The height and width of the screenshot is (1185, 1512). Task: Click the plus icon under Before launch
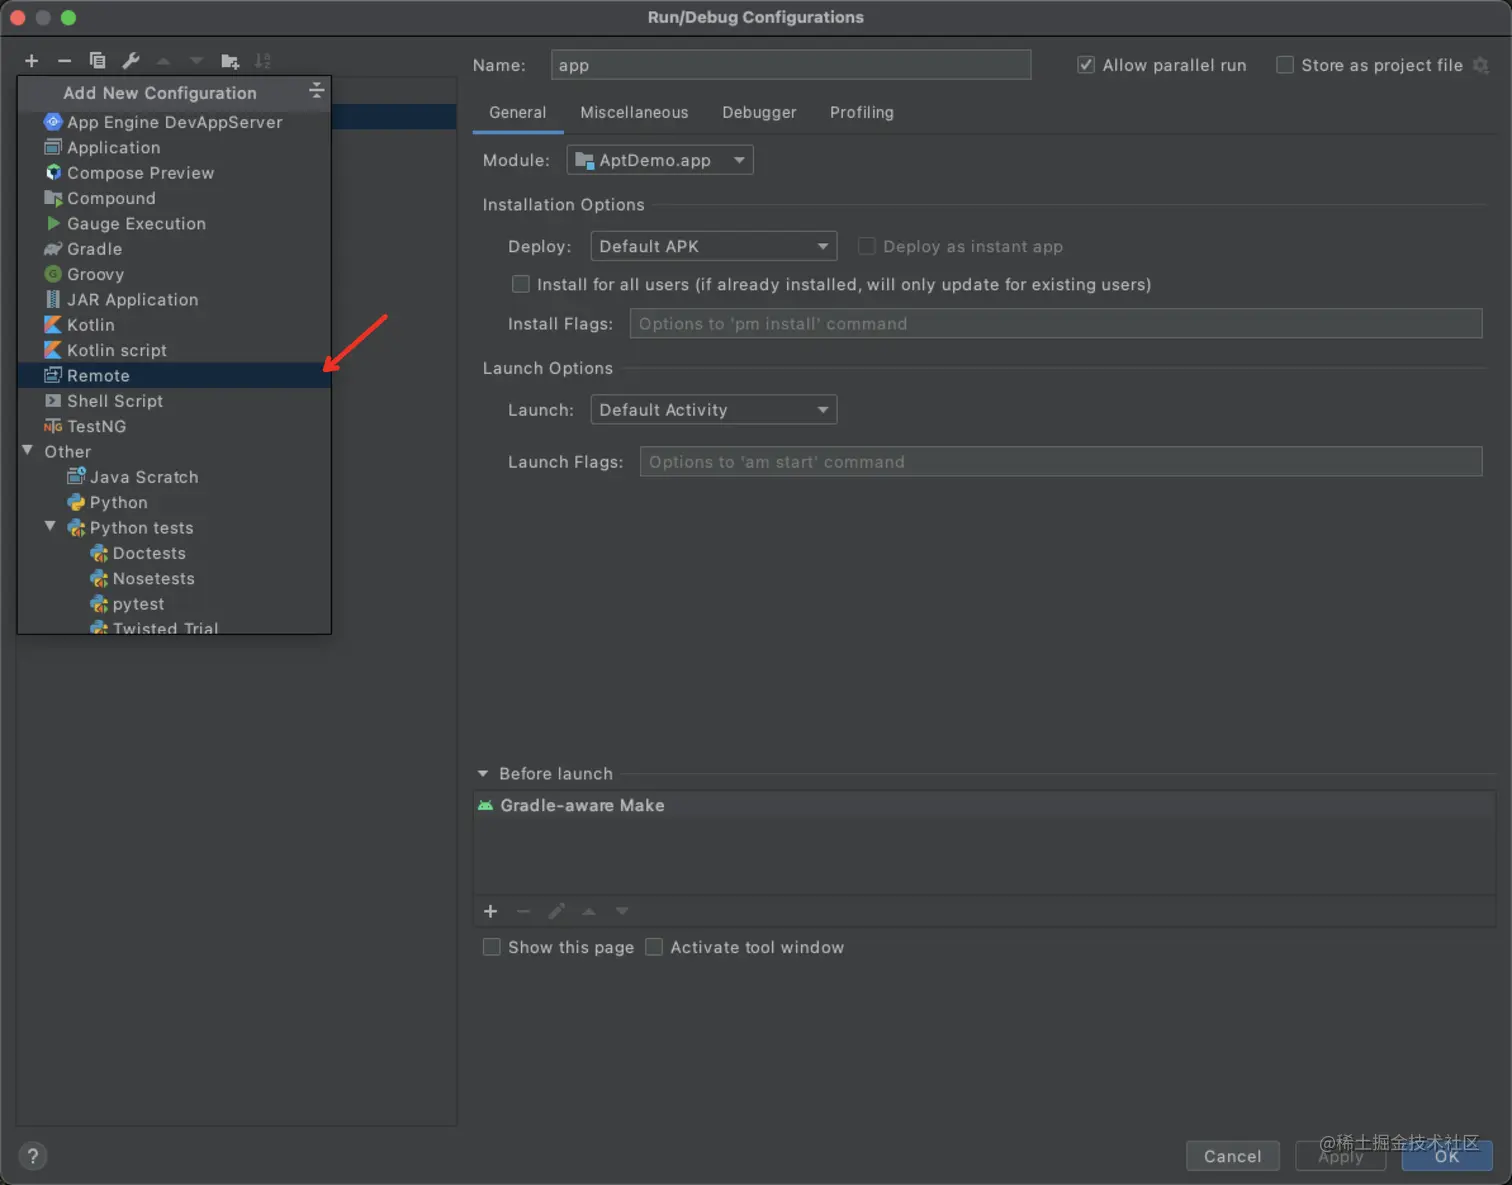(x=490, y=911)
